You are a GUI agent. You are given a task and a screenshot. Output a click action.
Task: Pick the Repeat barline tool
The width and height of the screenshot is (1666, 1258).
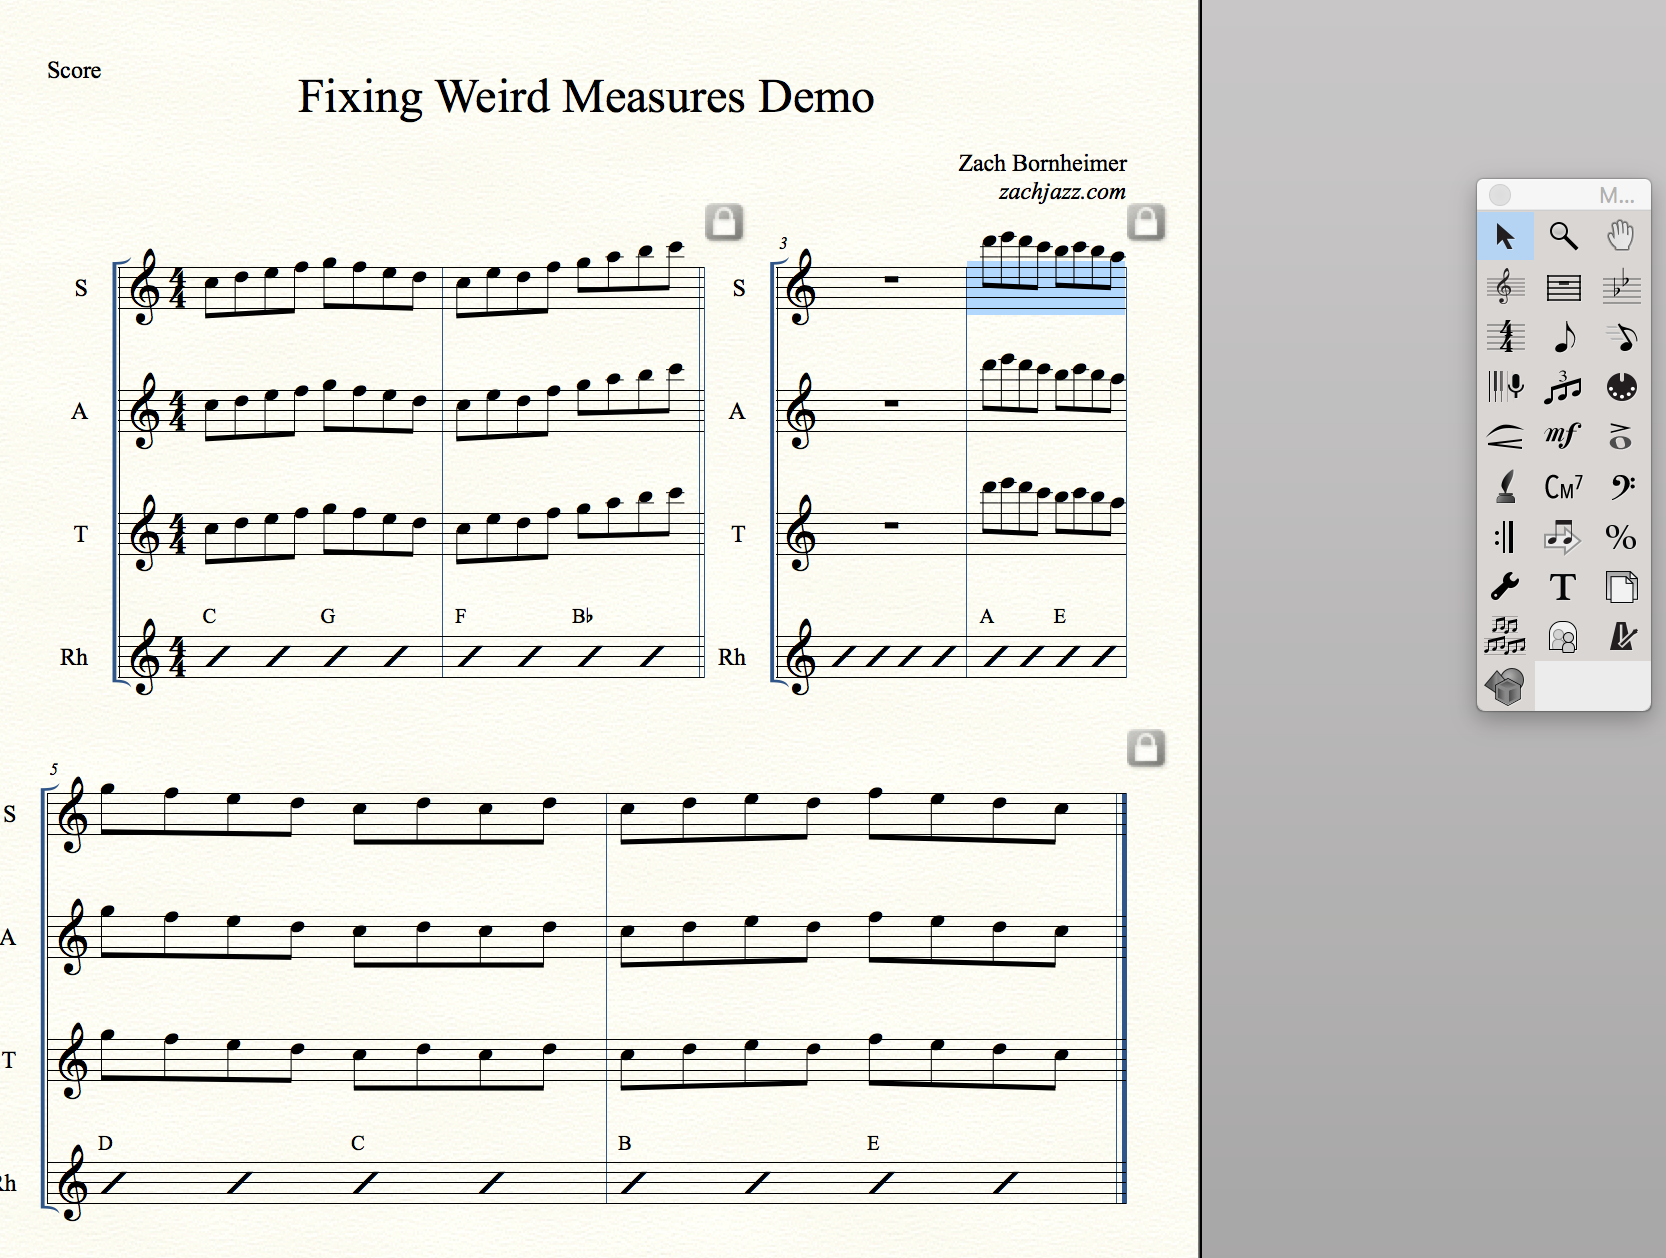1505,537
